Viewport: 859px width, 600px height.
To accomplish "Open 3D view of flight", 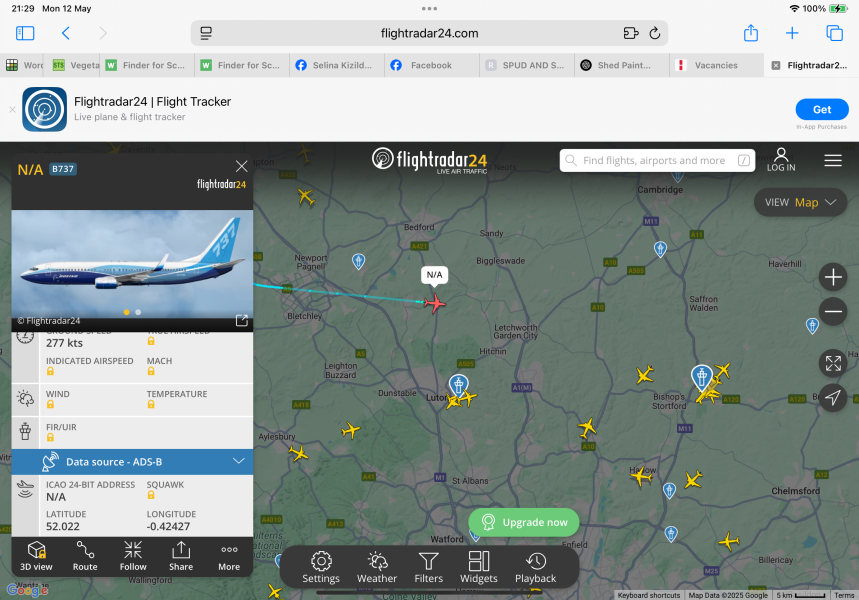I will click(36, 556).
